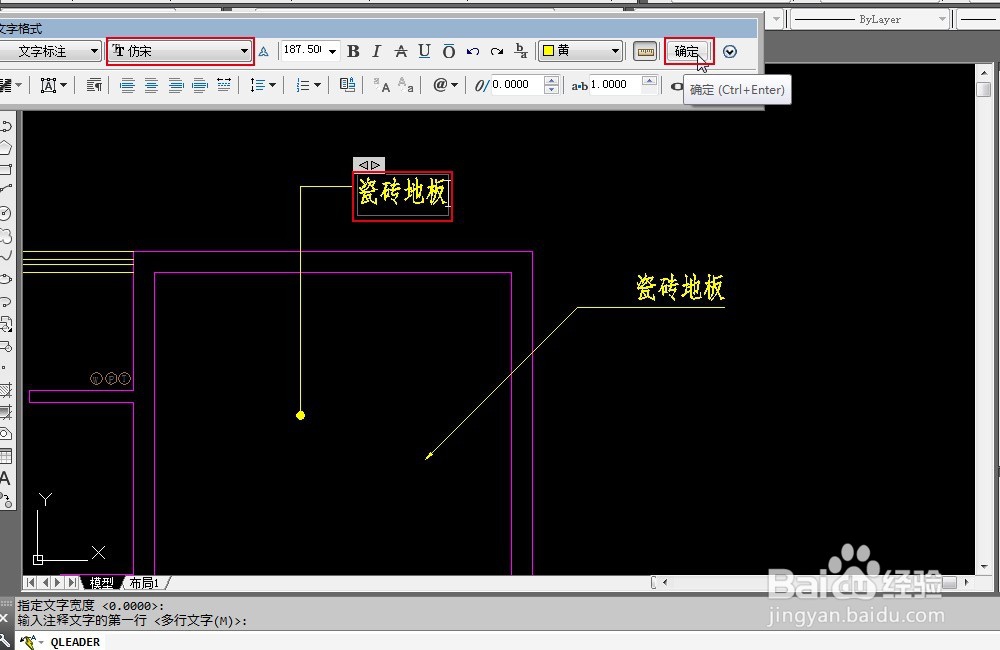Jump to the last layout tab
Viewport: 1000px width, 650px height.
pyautogui.click(x=72, y=582)
